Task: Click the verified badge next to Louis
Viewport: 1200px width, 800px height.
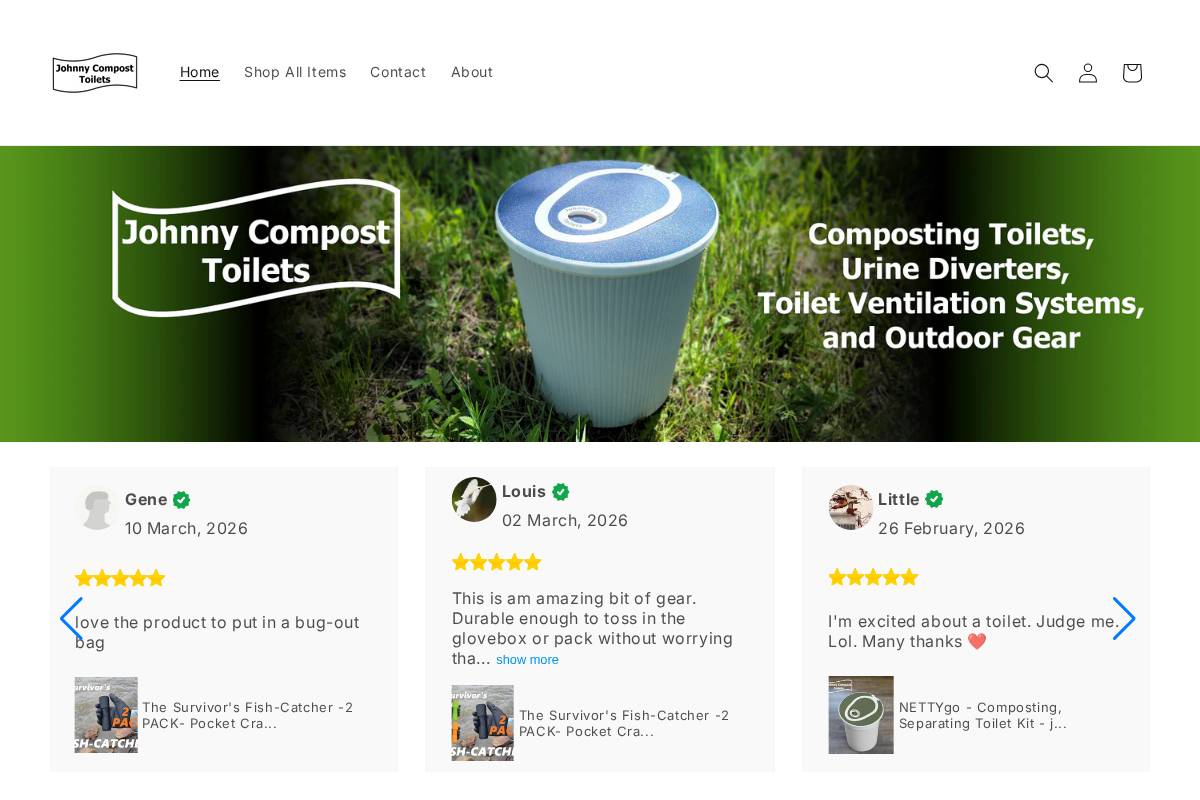Action: click(x=560, y=491)
